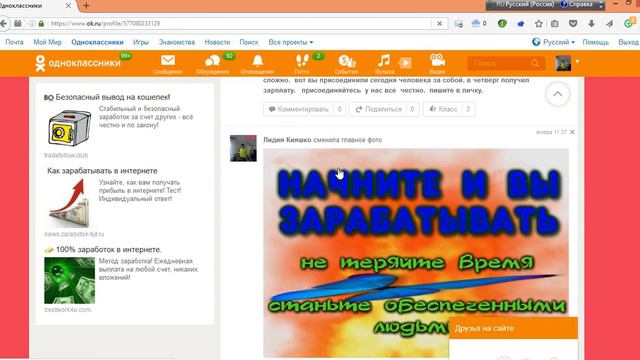Viewport: 640px width, 360px height.
Task: Open the Поиск link in top bar
Action: click(249, 42)
